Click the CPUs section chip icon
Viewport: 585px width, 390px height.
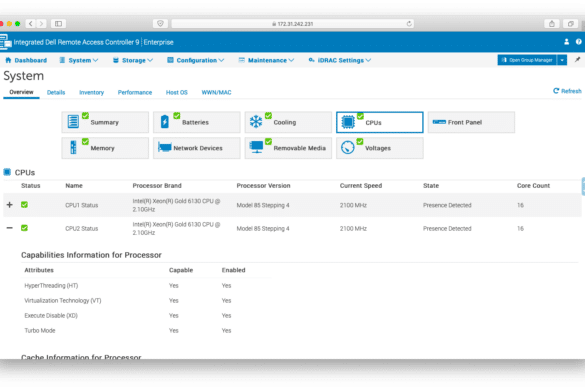[7, 172]
